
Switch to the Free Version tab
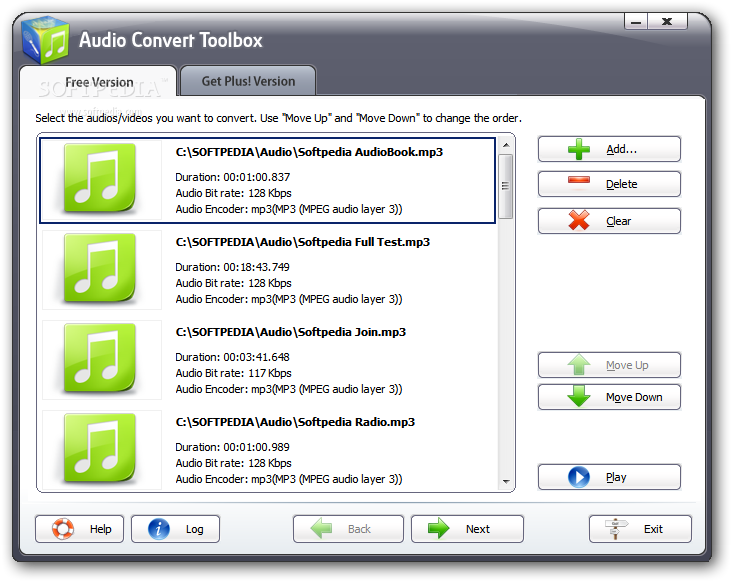click(x=99, y=82)
